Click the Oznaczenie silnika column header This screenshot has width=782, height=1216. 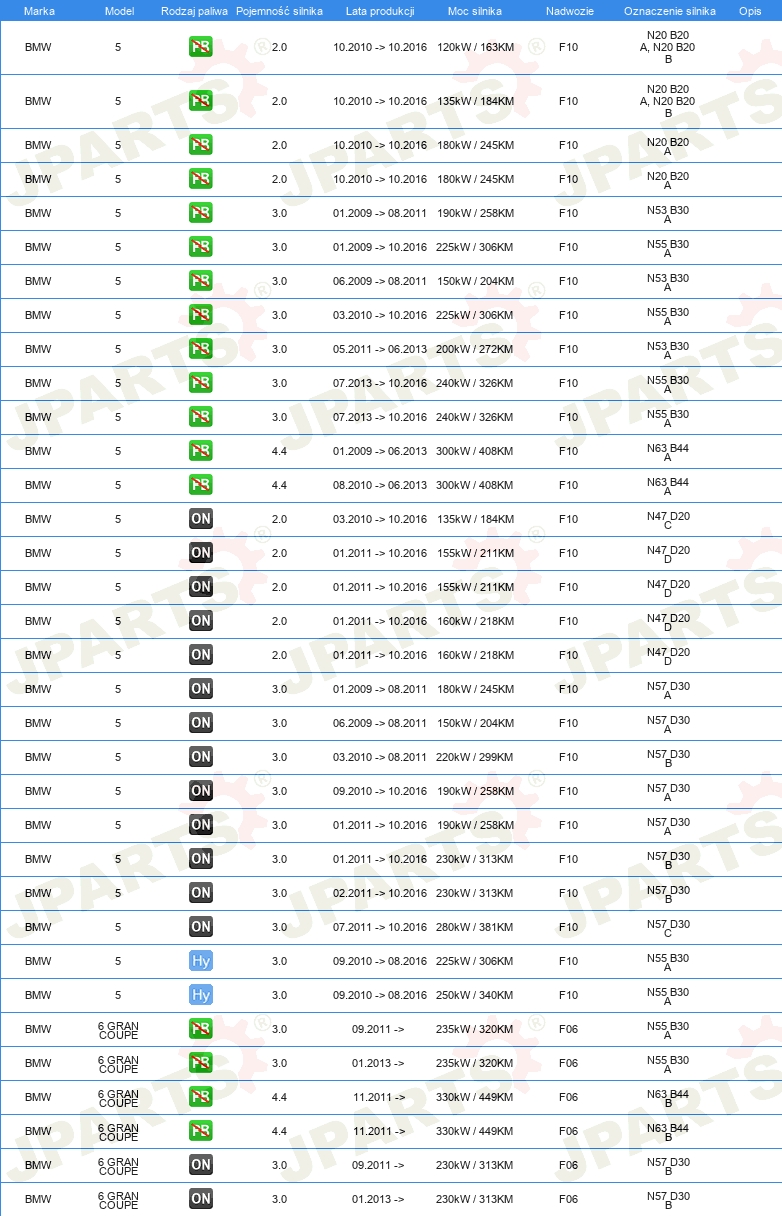point(669,10)
